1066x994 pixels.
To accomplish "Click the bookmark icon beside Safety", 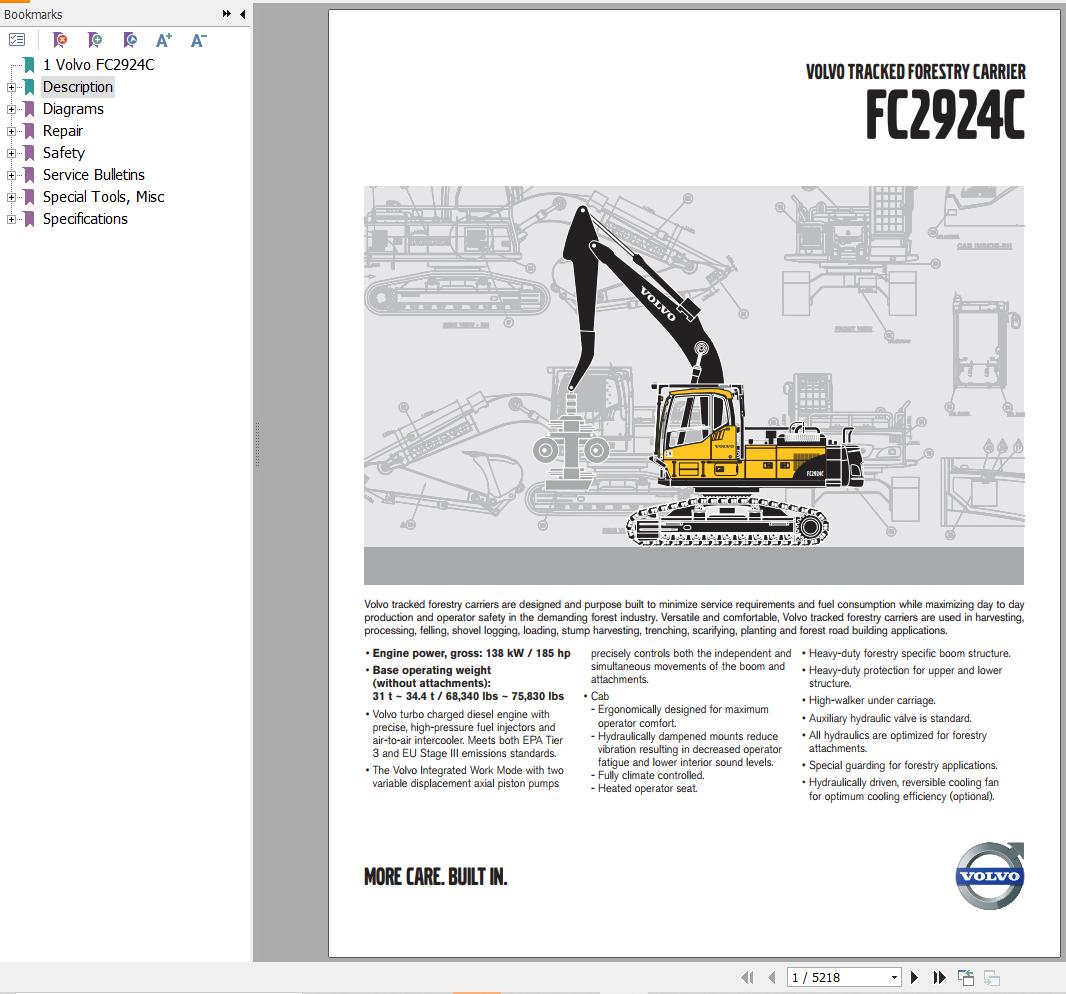I will [29, 153].
